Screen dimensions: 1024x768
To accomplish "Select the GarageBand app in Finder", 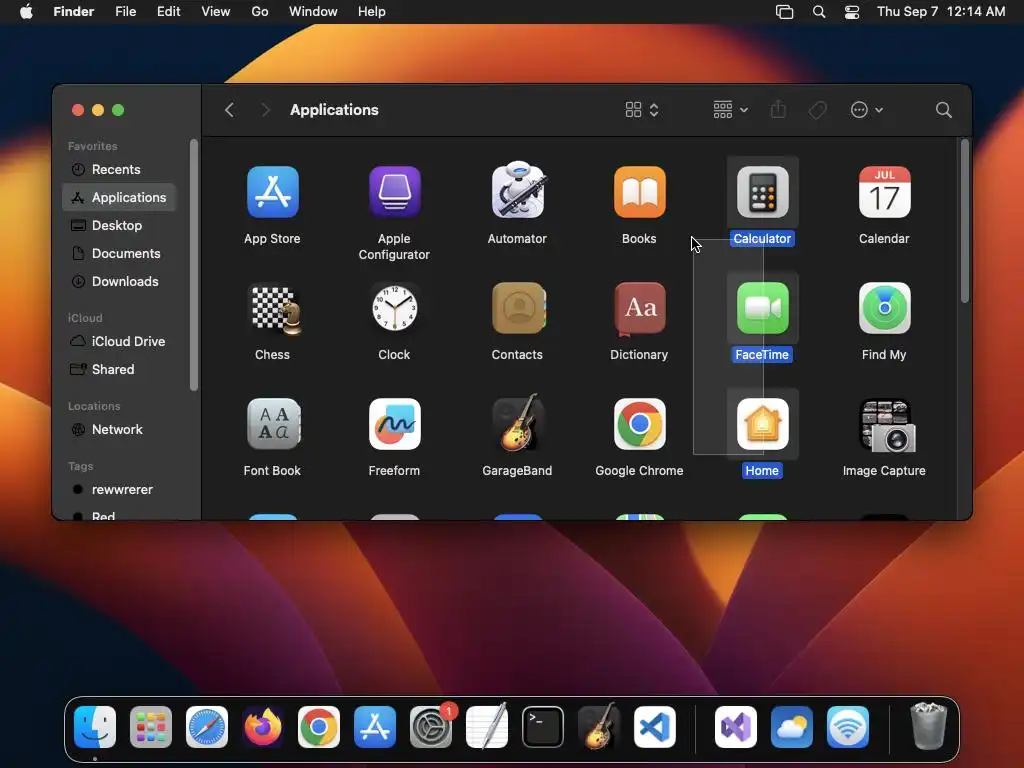I will point(517,423).
